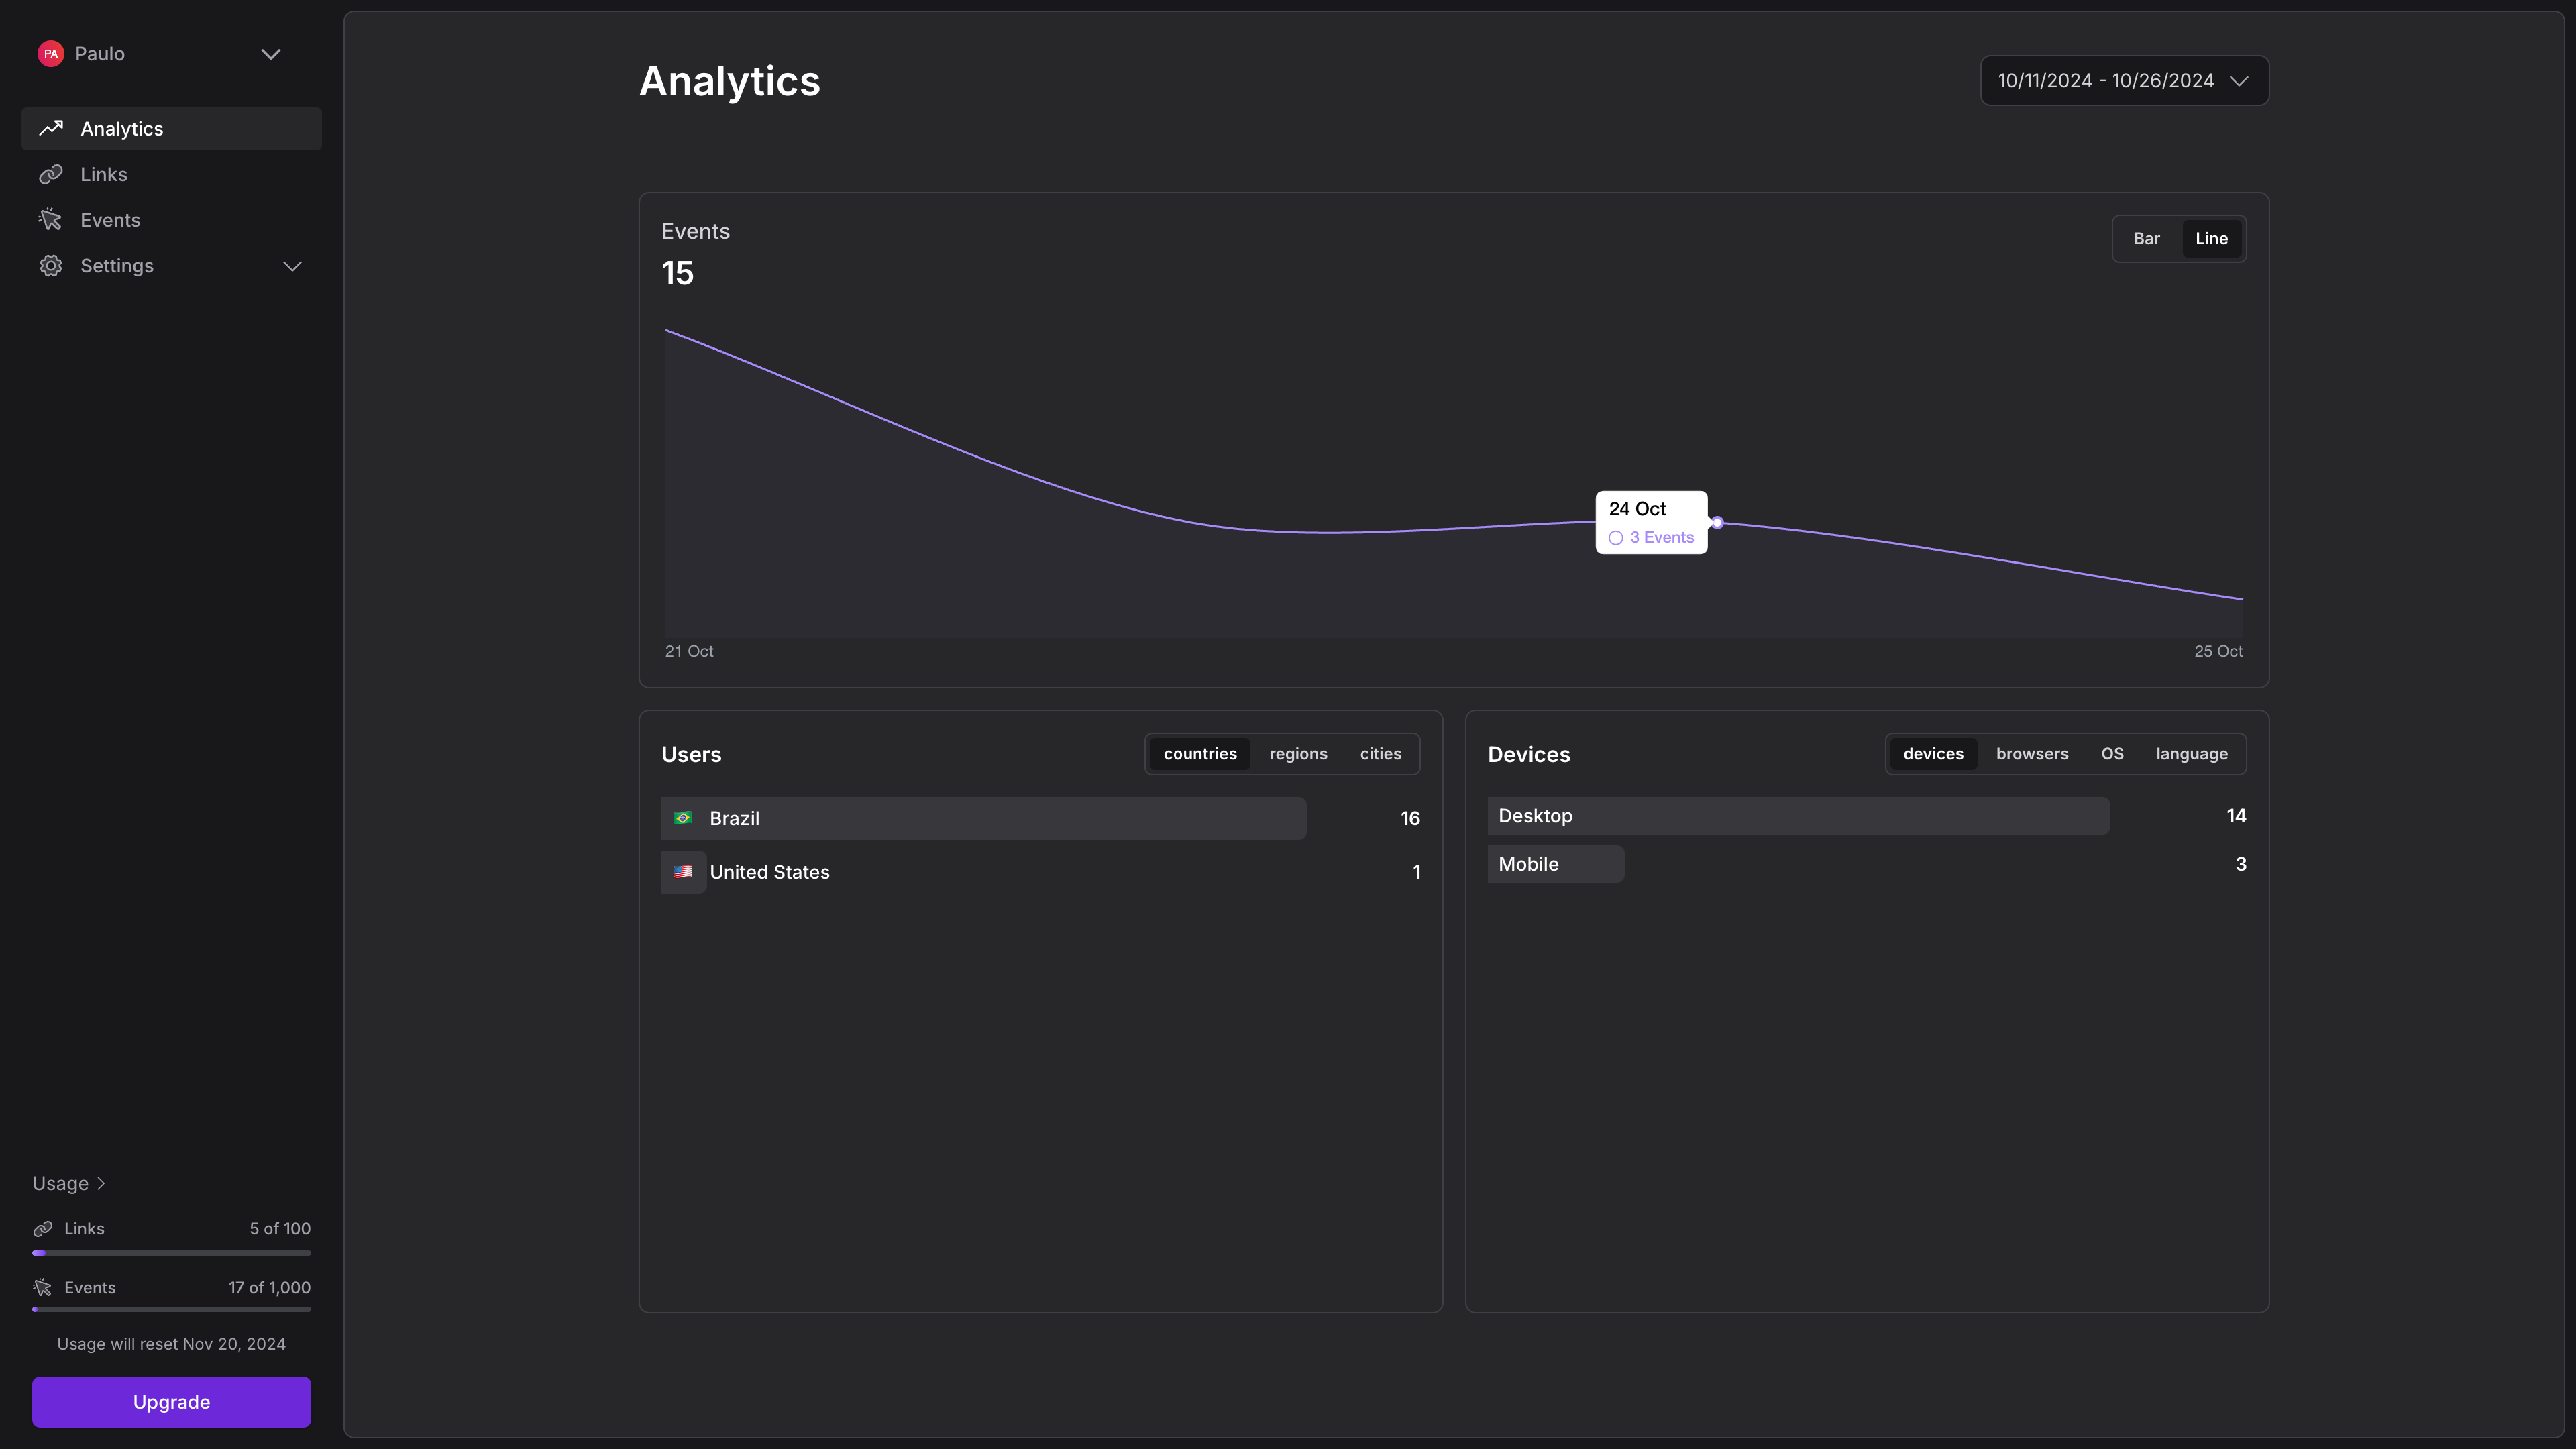Switch events chart to Bar view
Image resolution: width=2576 pixels, height=1449 pixels.
click(x=2146, y=239)
